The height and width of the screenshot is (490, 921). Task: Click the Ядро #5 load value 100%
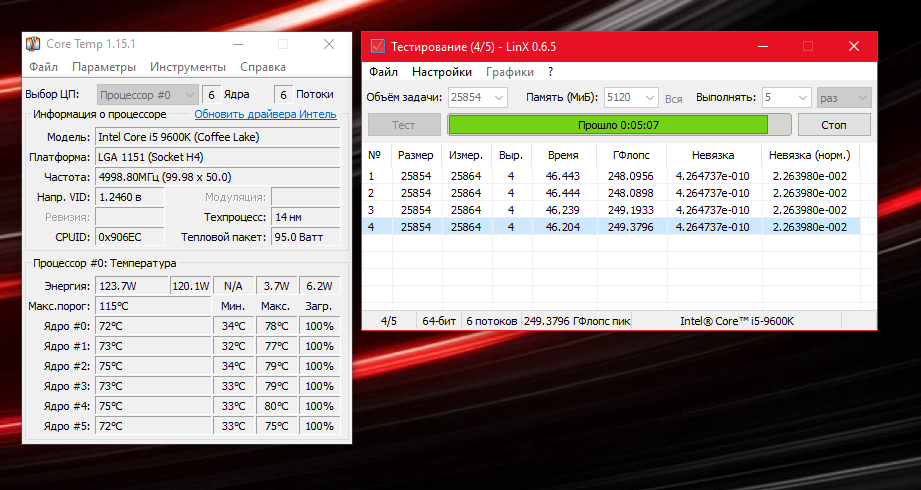[320, 426]
